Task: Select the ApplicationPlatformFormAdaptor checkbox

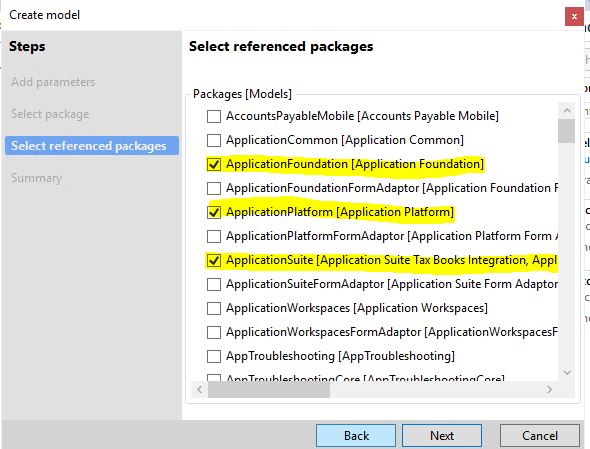Action: (214, 236)
